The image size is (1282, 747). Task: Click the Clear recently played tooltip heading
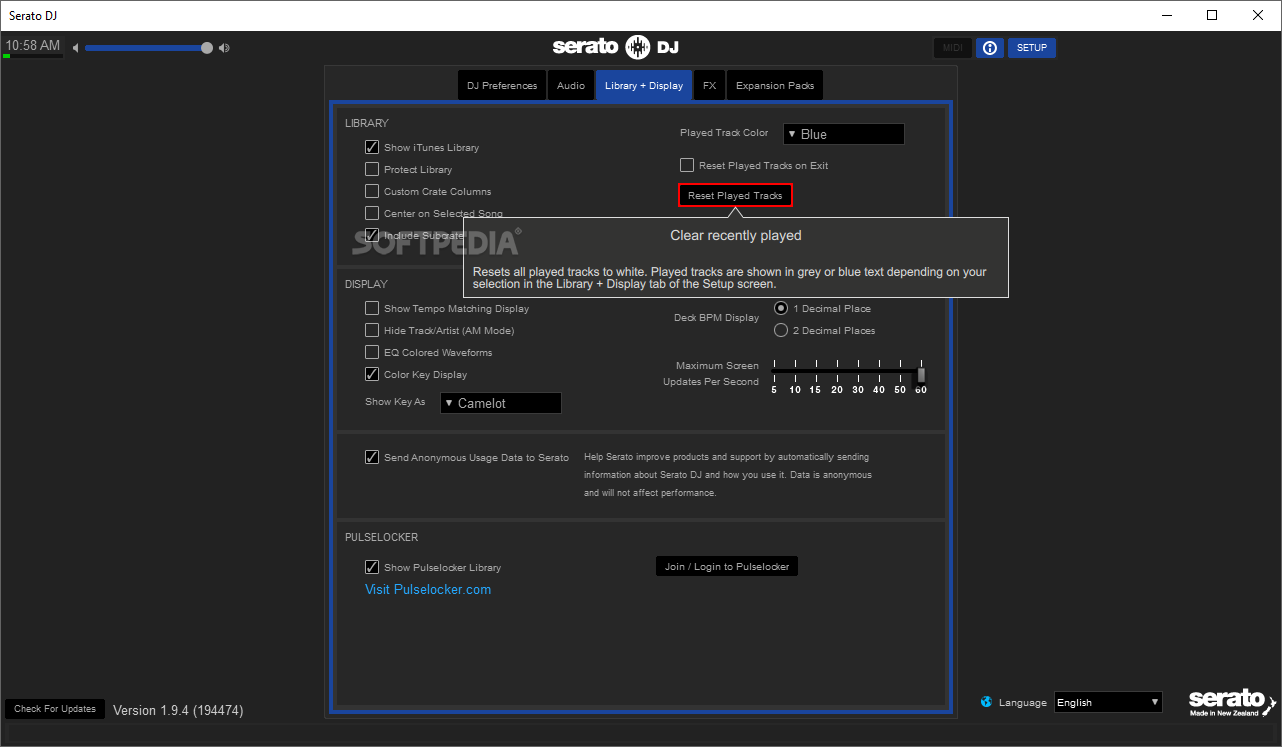736,235
